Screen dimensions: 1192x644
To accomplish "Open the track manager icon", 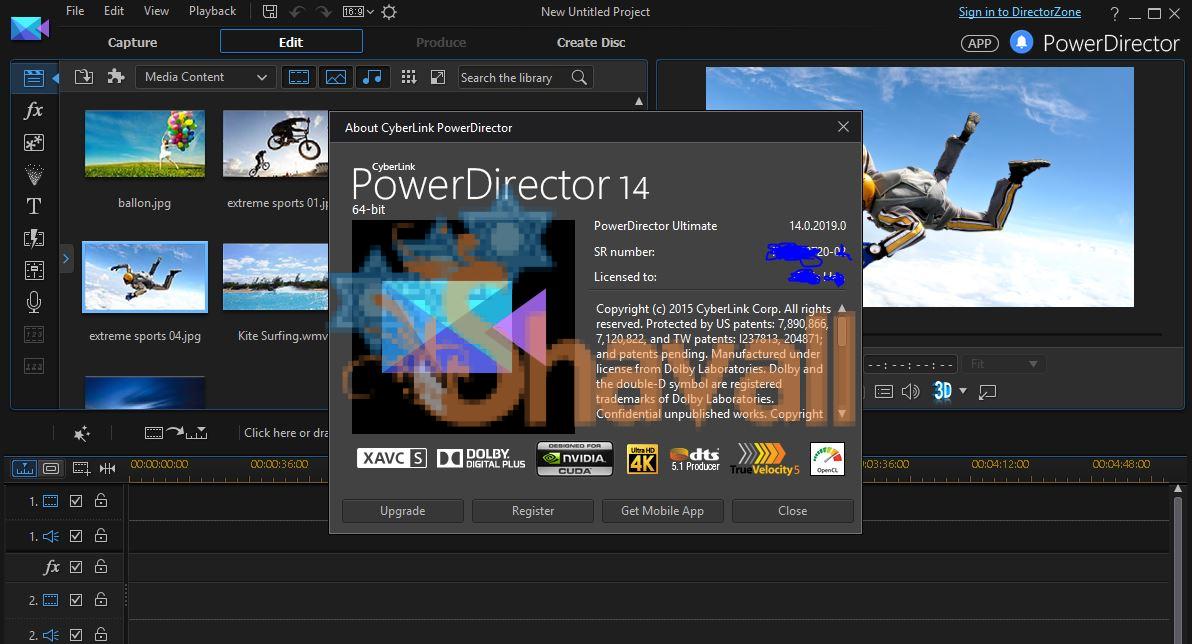I will [x=81, y=468].
